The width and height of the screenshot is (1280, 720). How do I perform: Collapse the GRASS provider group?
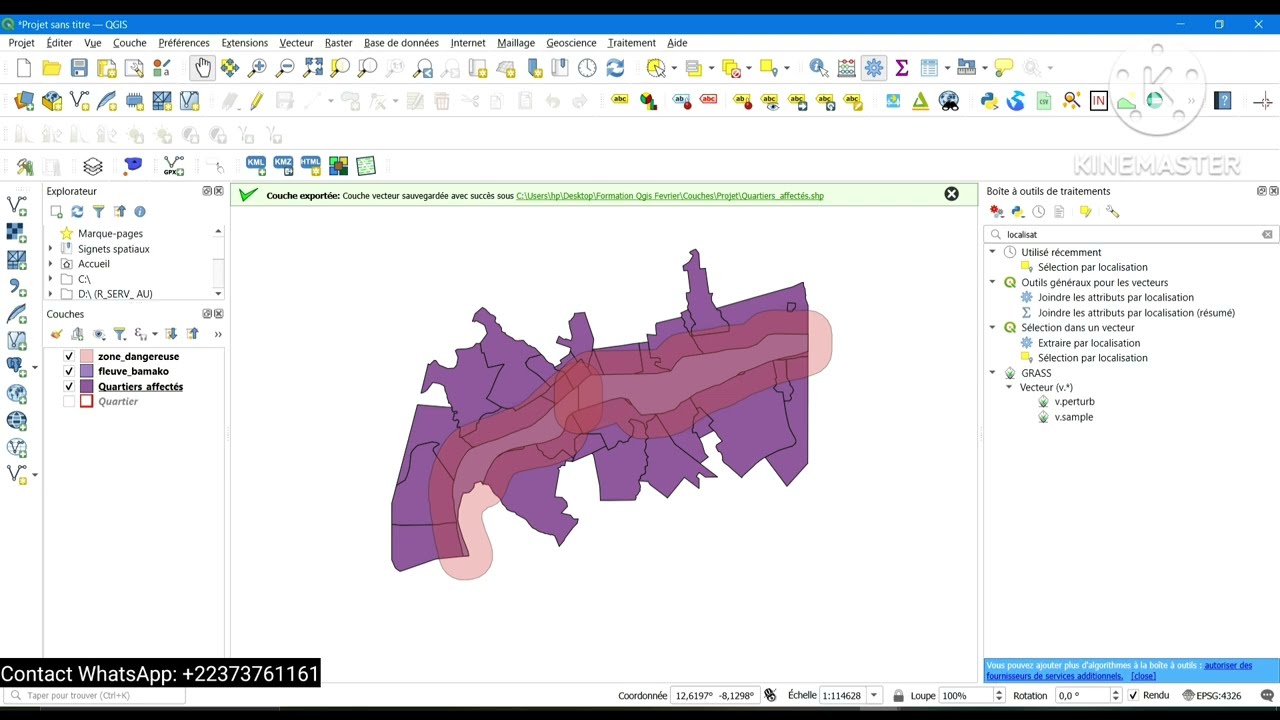[x=993, y=373]
